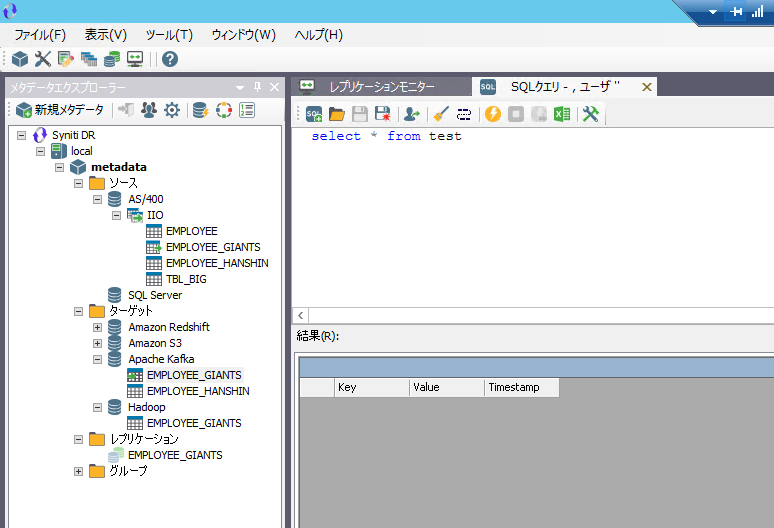This screenshot has width=774, height=528.
Task: Select the EMPLOYEE table under IIO
Action: pos(192,231)
